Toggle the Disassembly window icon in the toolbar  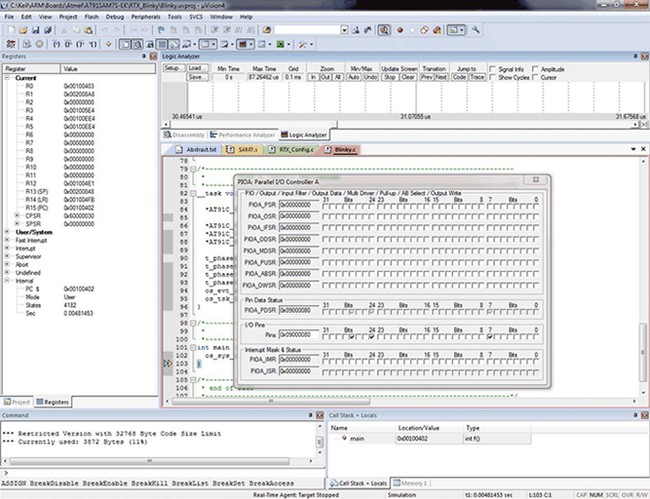pos(137,44)
